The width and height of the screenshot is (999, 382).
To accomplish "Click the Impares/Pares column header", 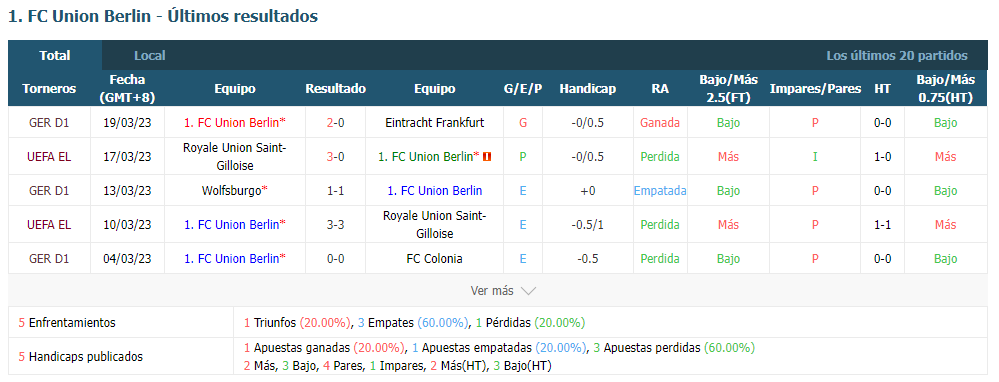I will [x=815, y=88].
